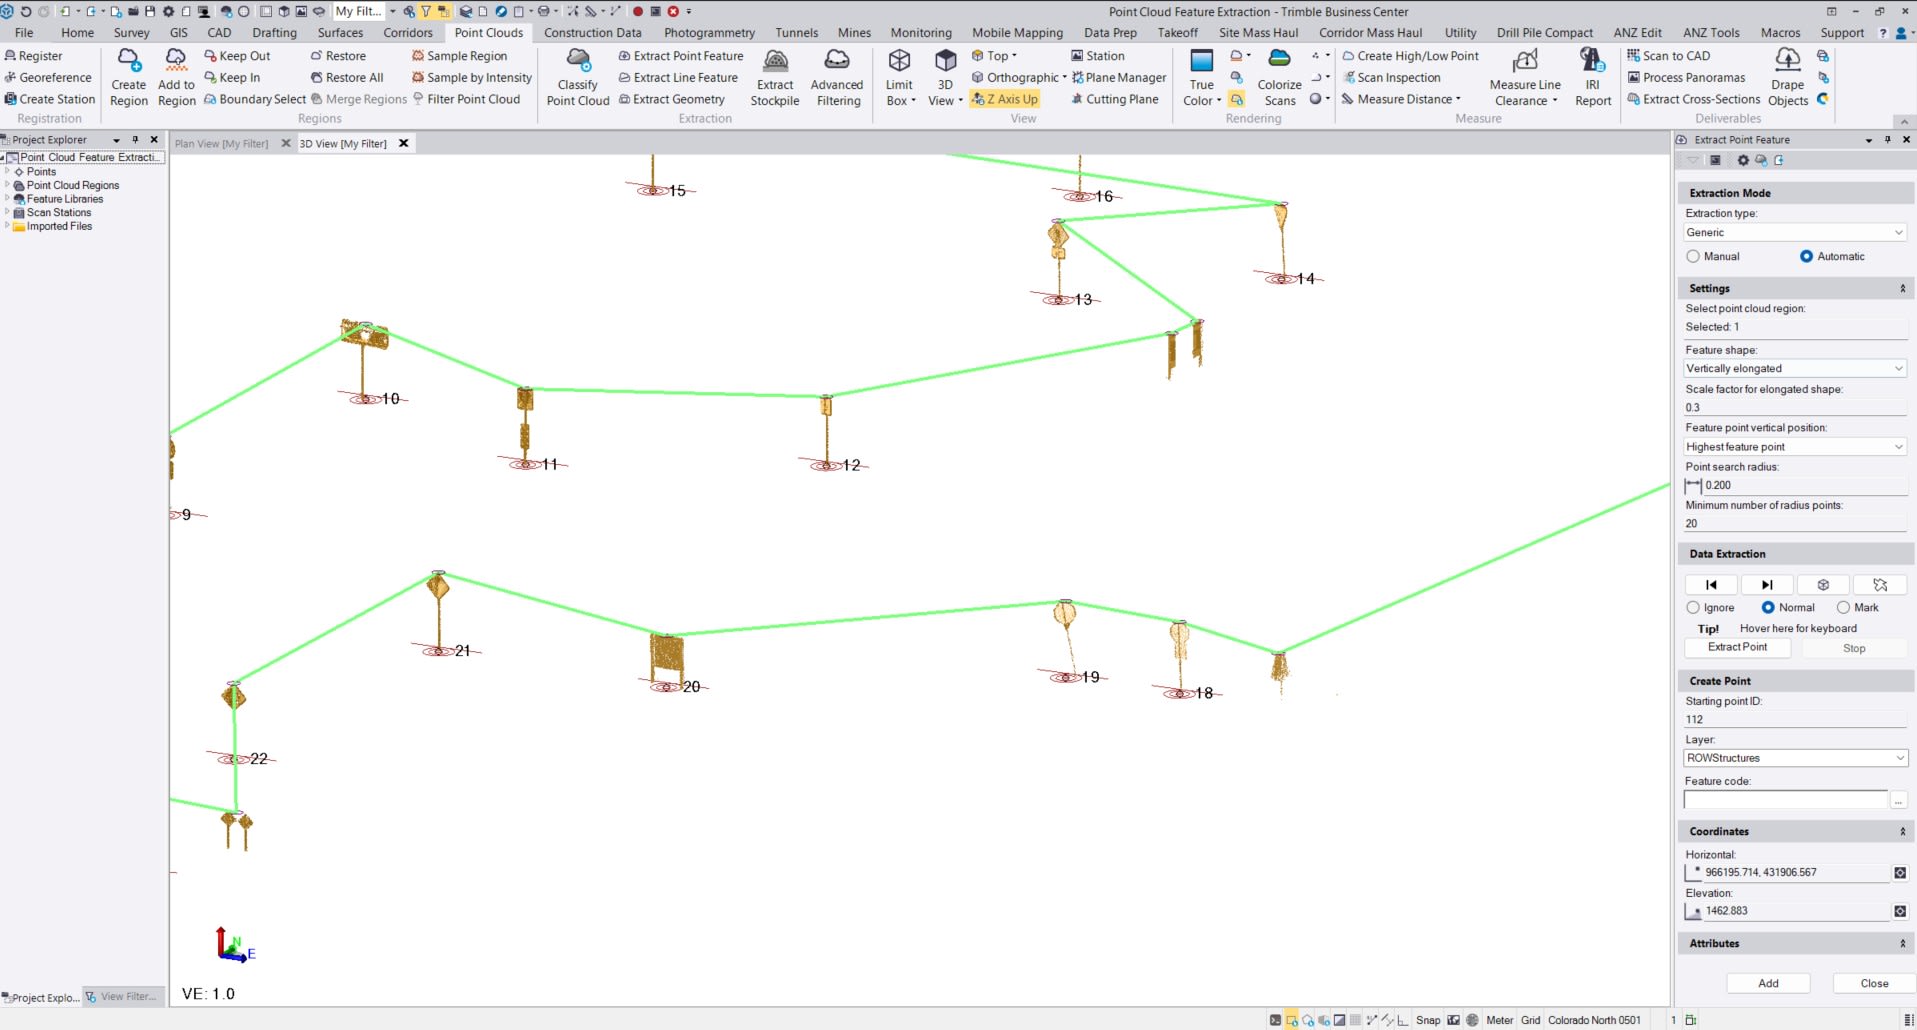This screenshot has width=1917, height=1030.
Task: Select the Ignore radio button
Action: coord(1693,608)
